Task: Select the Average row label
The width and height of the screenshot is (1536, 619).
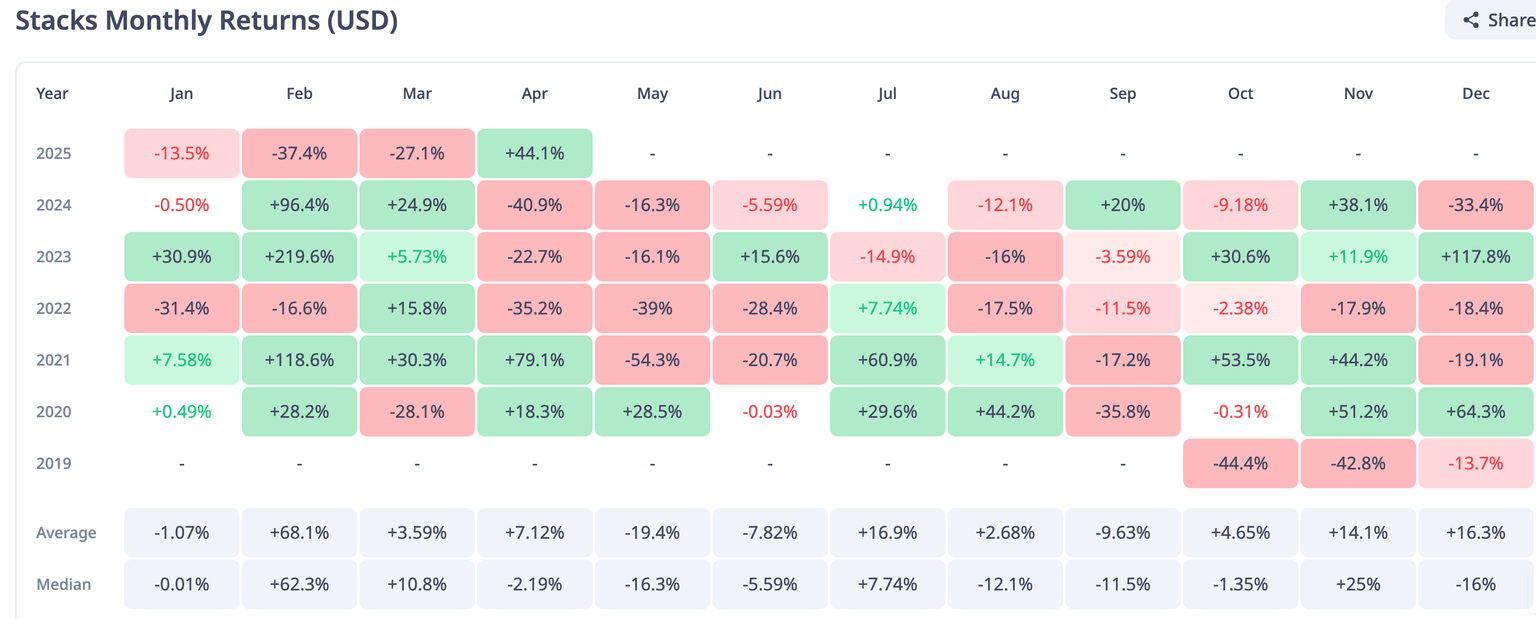Action: 66,533
